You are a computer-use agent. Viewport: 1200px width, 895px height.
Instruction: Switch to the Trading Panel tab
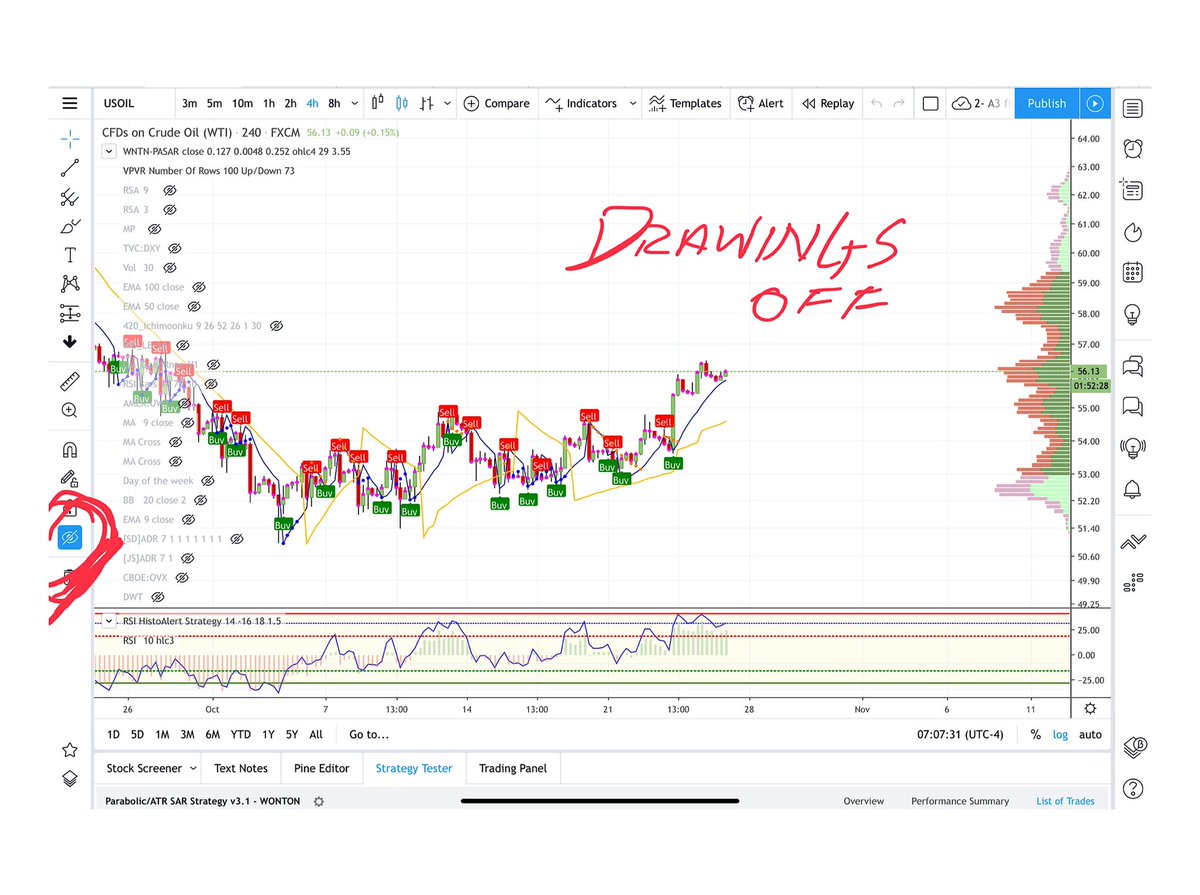pos(513,768)
